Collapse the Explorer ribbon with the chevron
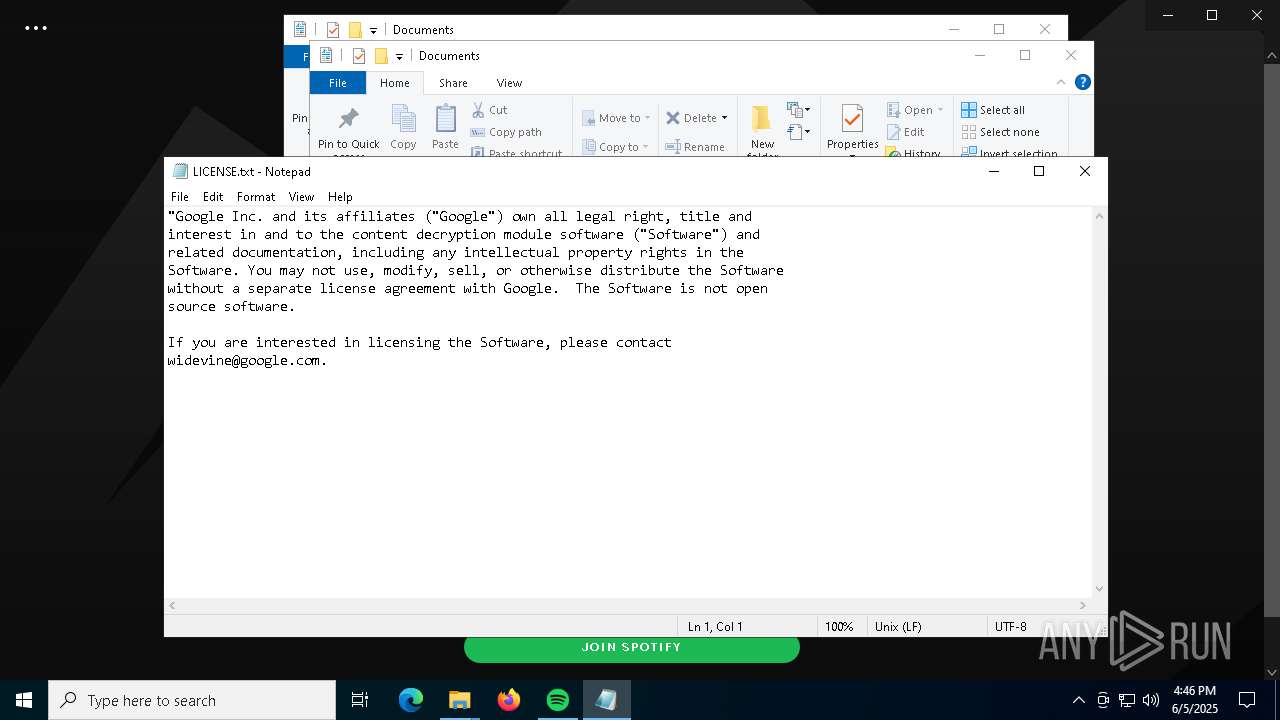The width and height of the screenshot is (1280, 720). pyautogui.click(x=1061, y=82)
